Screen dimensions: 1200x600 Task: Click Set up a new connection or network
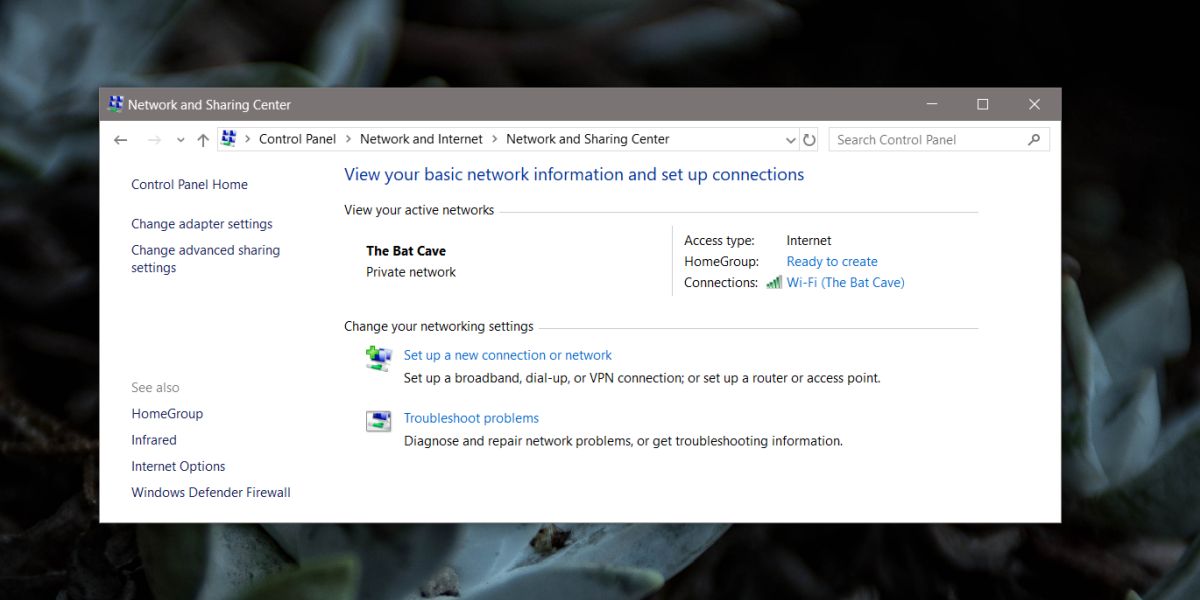[508, 355]
